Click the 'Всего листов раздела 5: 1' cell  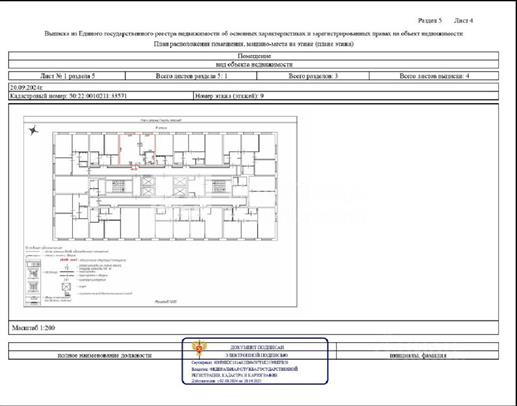click(191, 76)
